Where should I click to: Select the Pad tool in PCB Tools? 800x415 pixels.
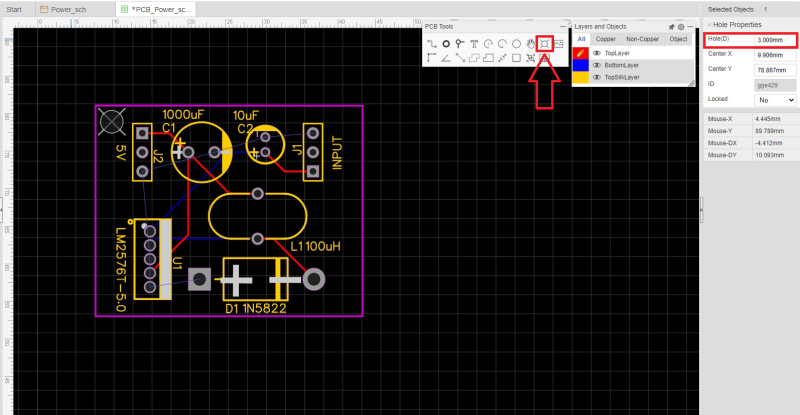(x=446, y=44)
